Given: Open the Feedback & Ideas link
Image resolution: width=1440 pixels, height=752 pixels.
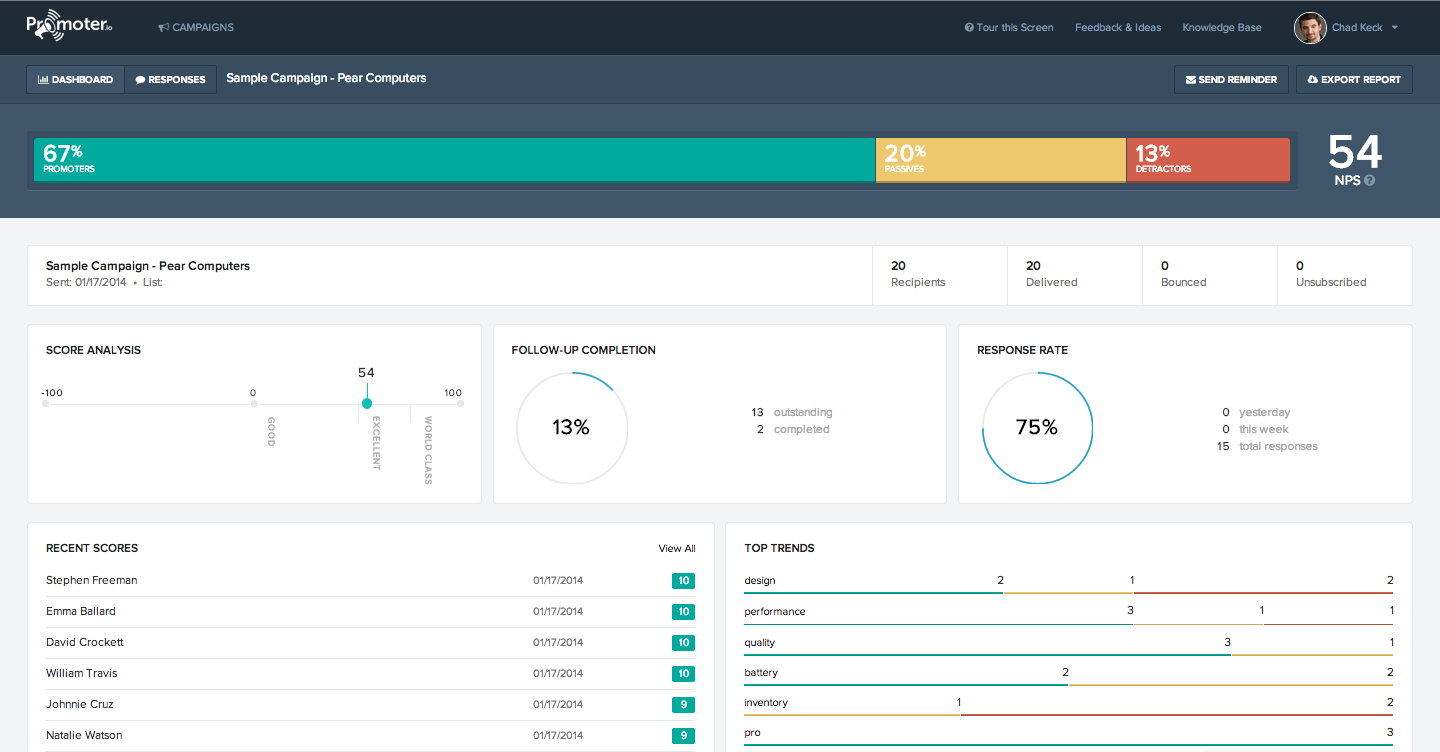Looking at the screenshot, I should coord(1118,28).
